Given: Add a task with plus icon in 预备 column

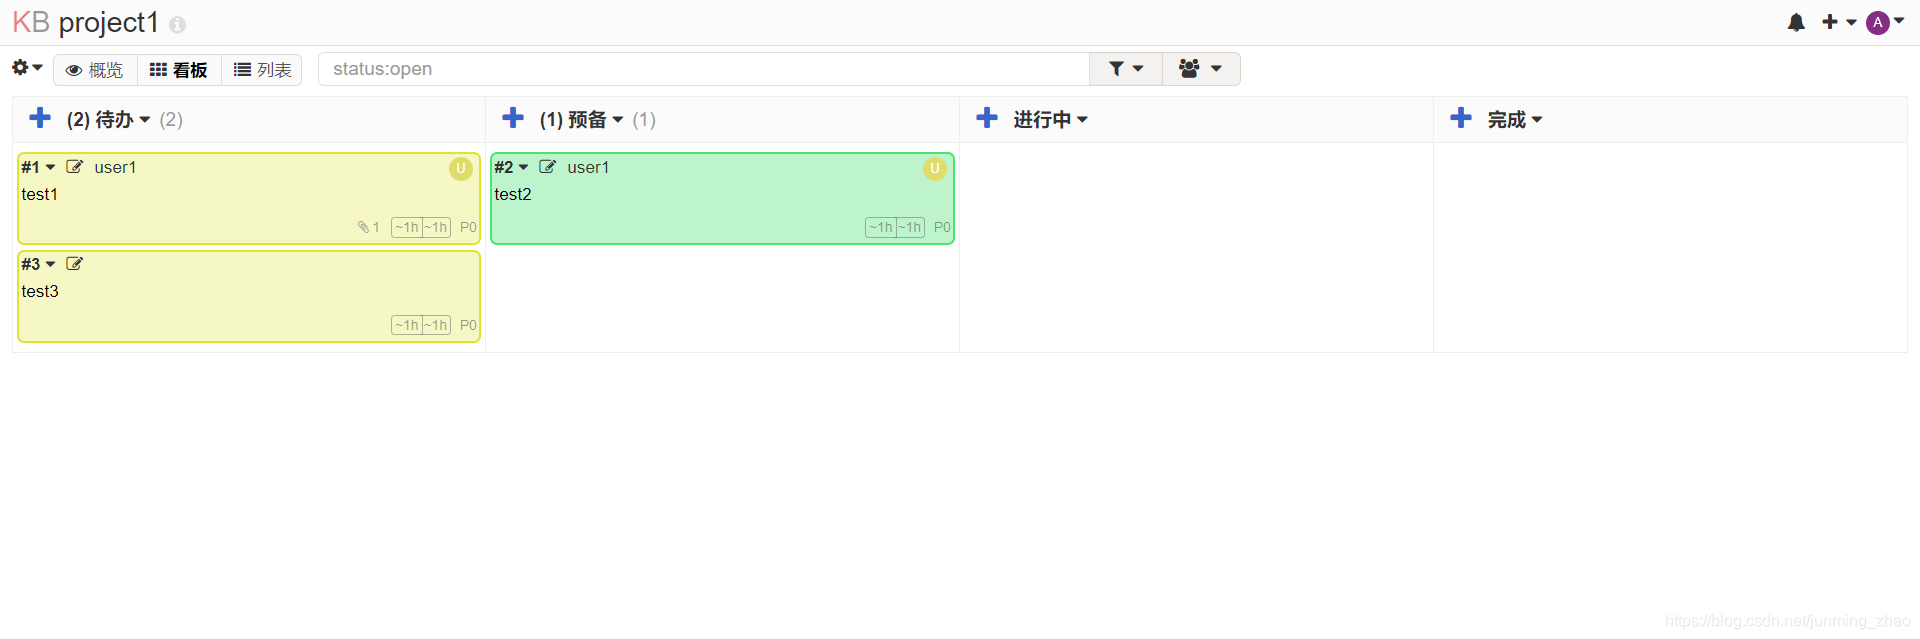Looking at the screenshot, I should pyautogui.click(x=513, y=118).
